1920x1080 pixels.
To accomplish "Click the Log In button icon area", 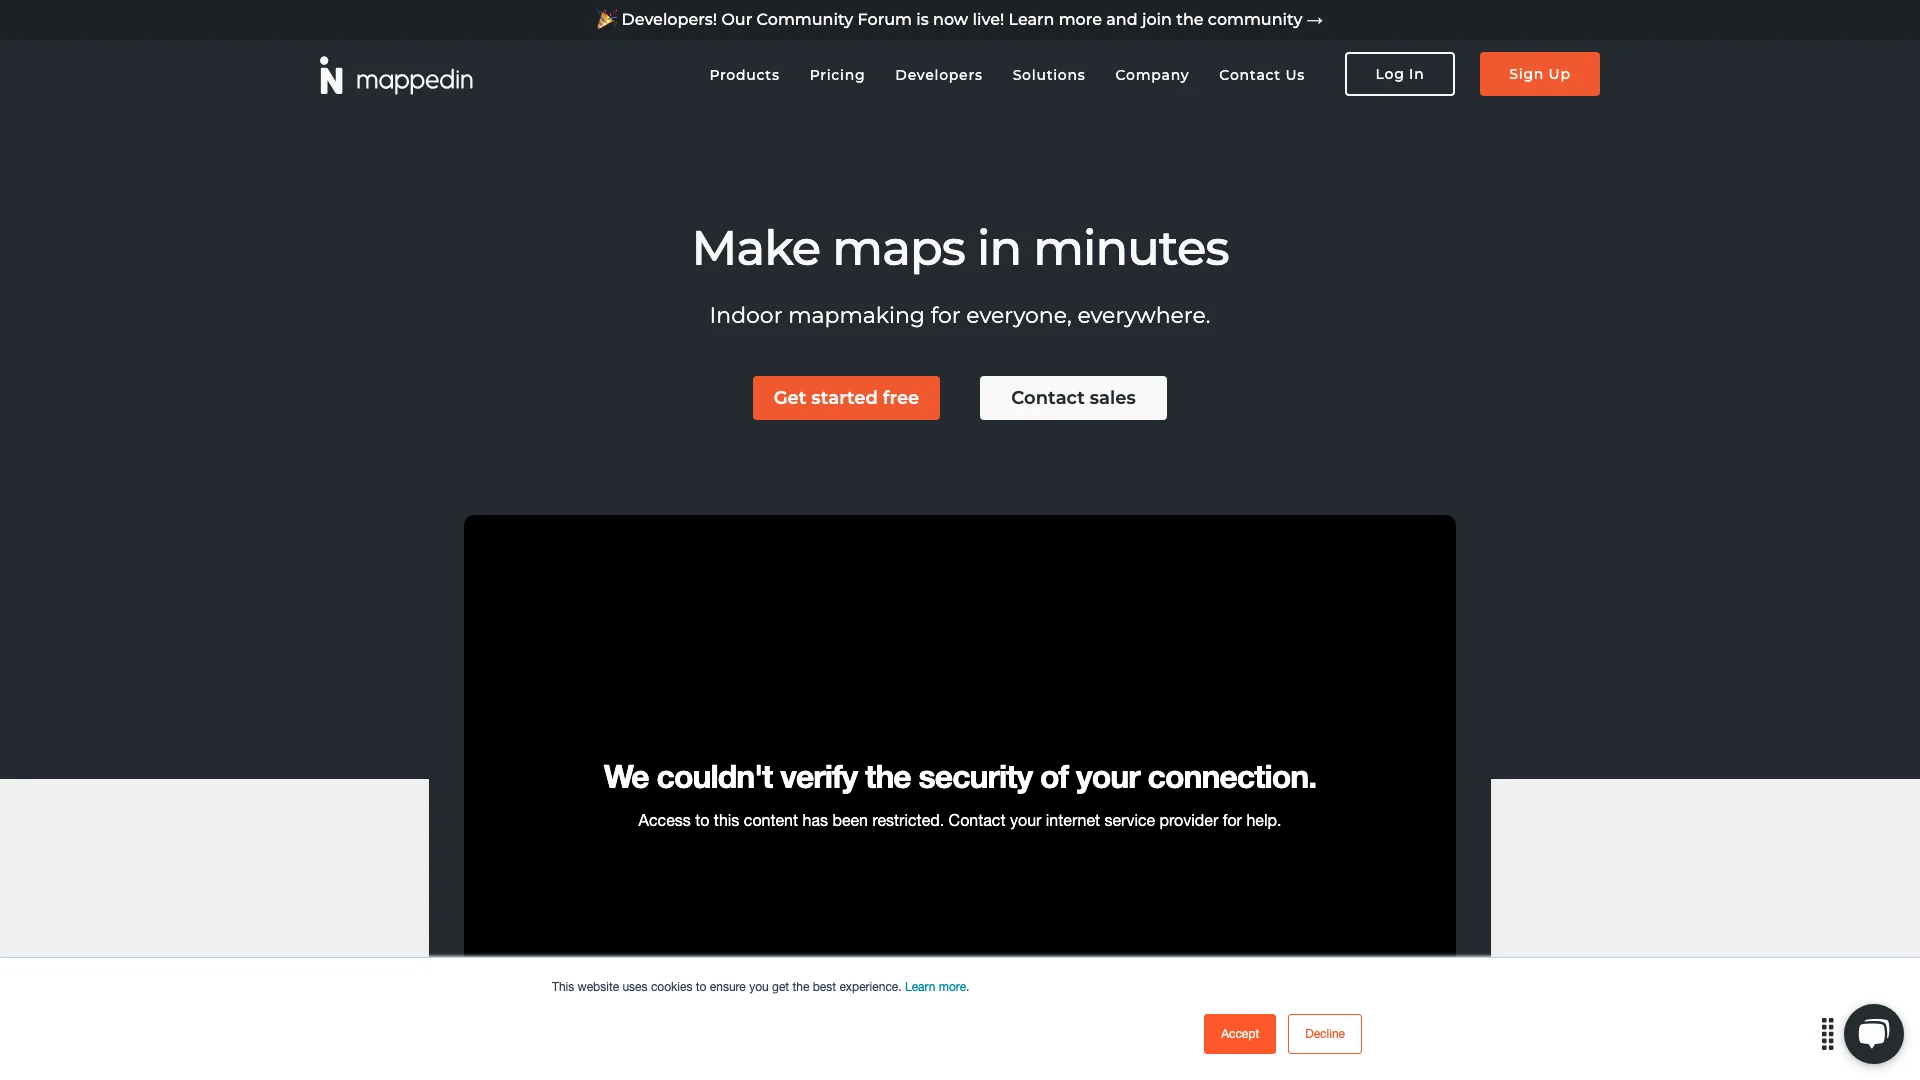I will pos(1399,74).
